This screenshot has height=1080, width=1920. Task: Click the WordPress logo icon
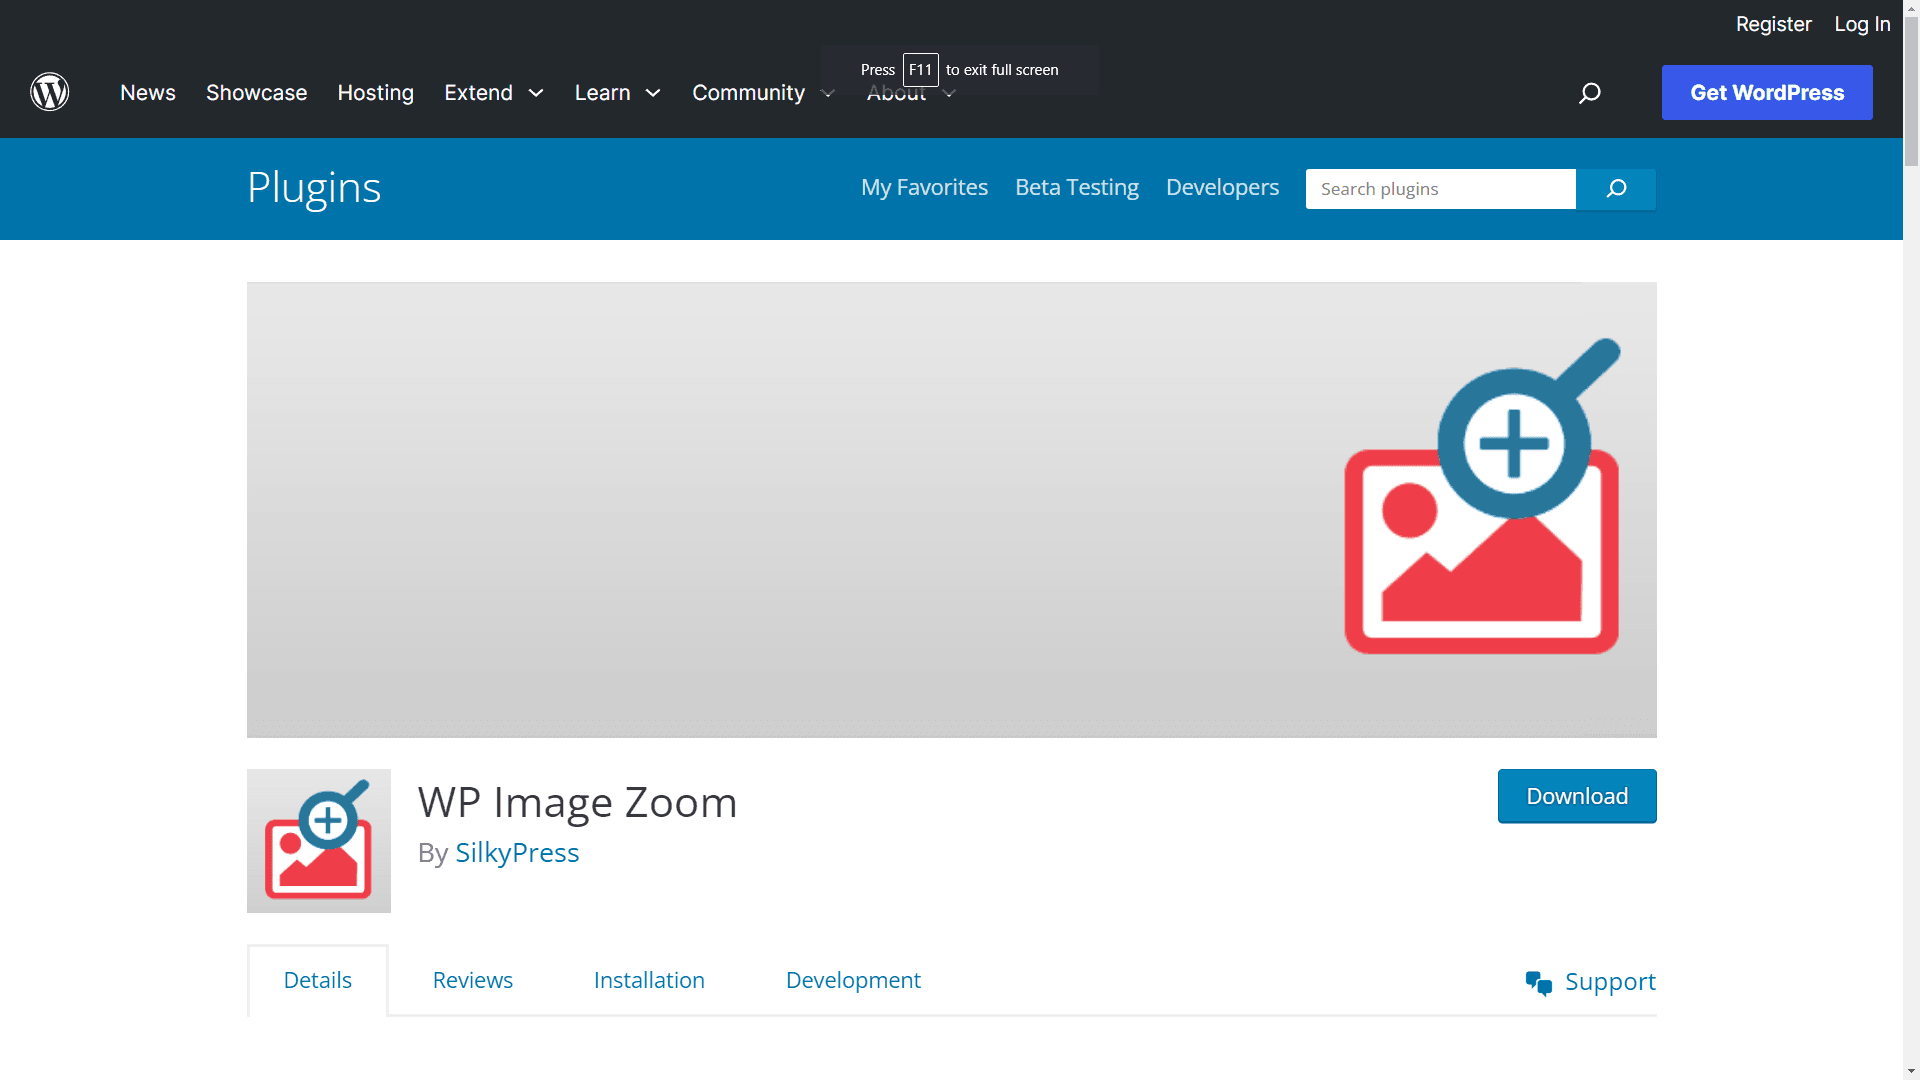[49, 92]
